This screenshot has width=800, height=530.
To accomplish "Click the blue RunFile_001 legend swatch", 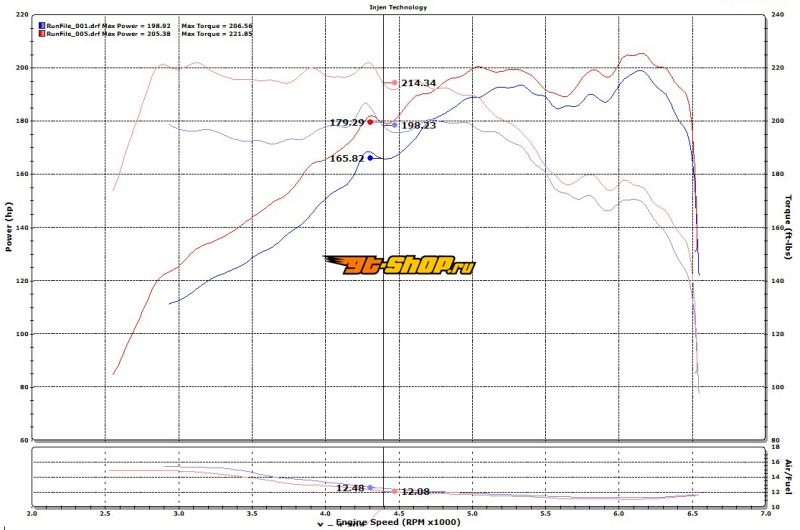I will pos(40,24).
